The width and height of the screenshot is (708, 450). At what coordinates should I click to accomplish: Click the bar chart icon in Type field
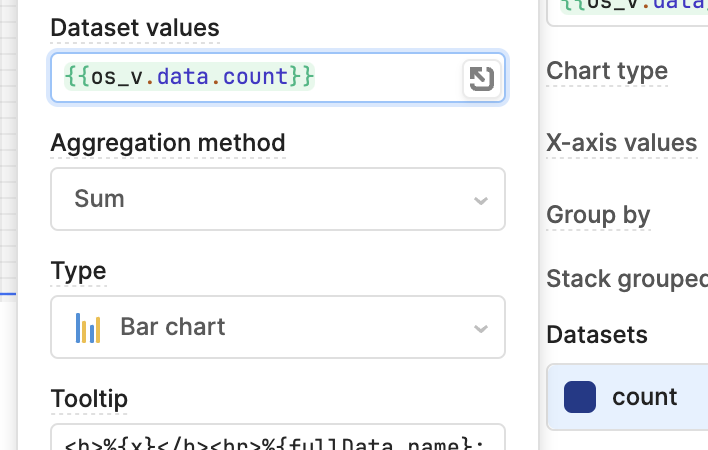point(88,328)
